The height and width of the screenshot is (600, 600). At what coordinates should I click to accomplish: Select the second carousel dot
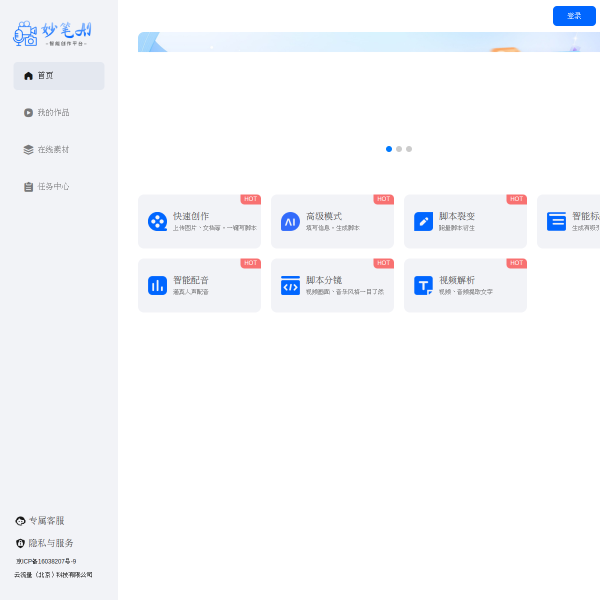tap(399, 149)
